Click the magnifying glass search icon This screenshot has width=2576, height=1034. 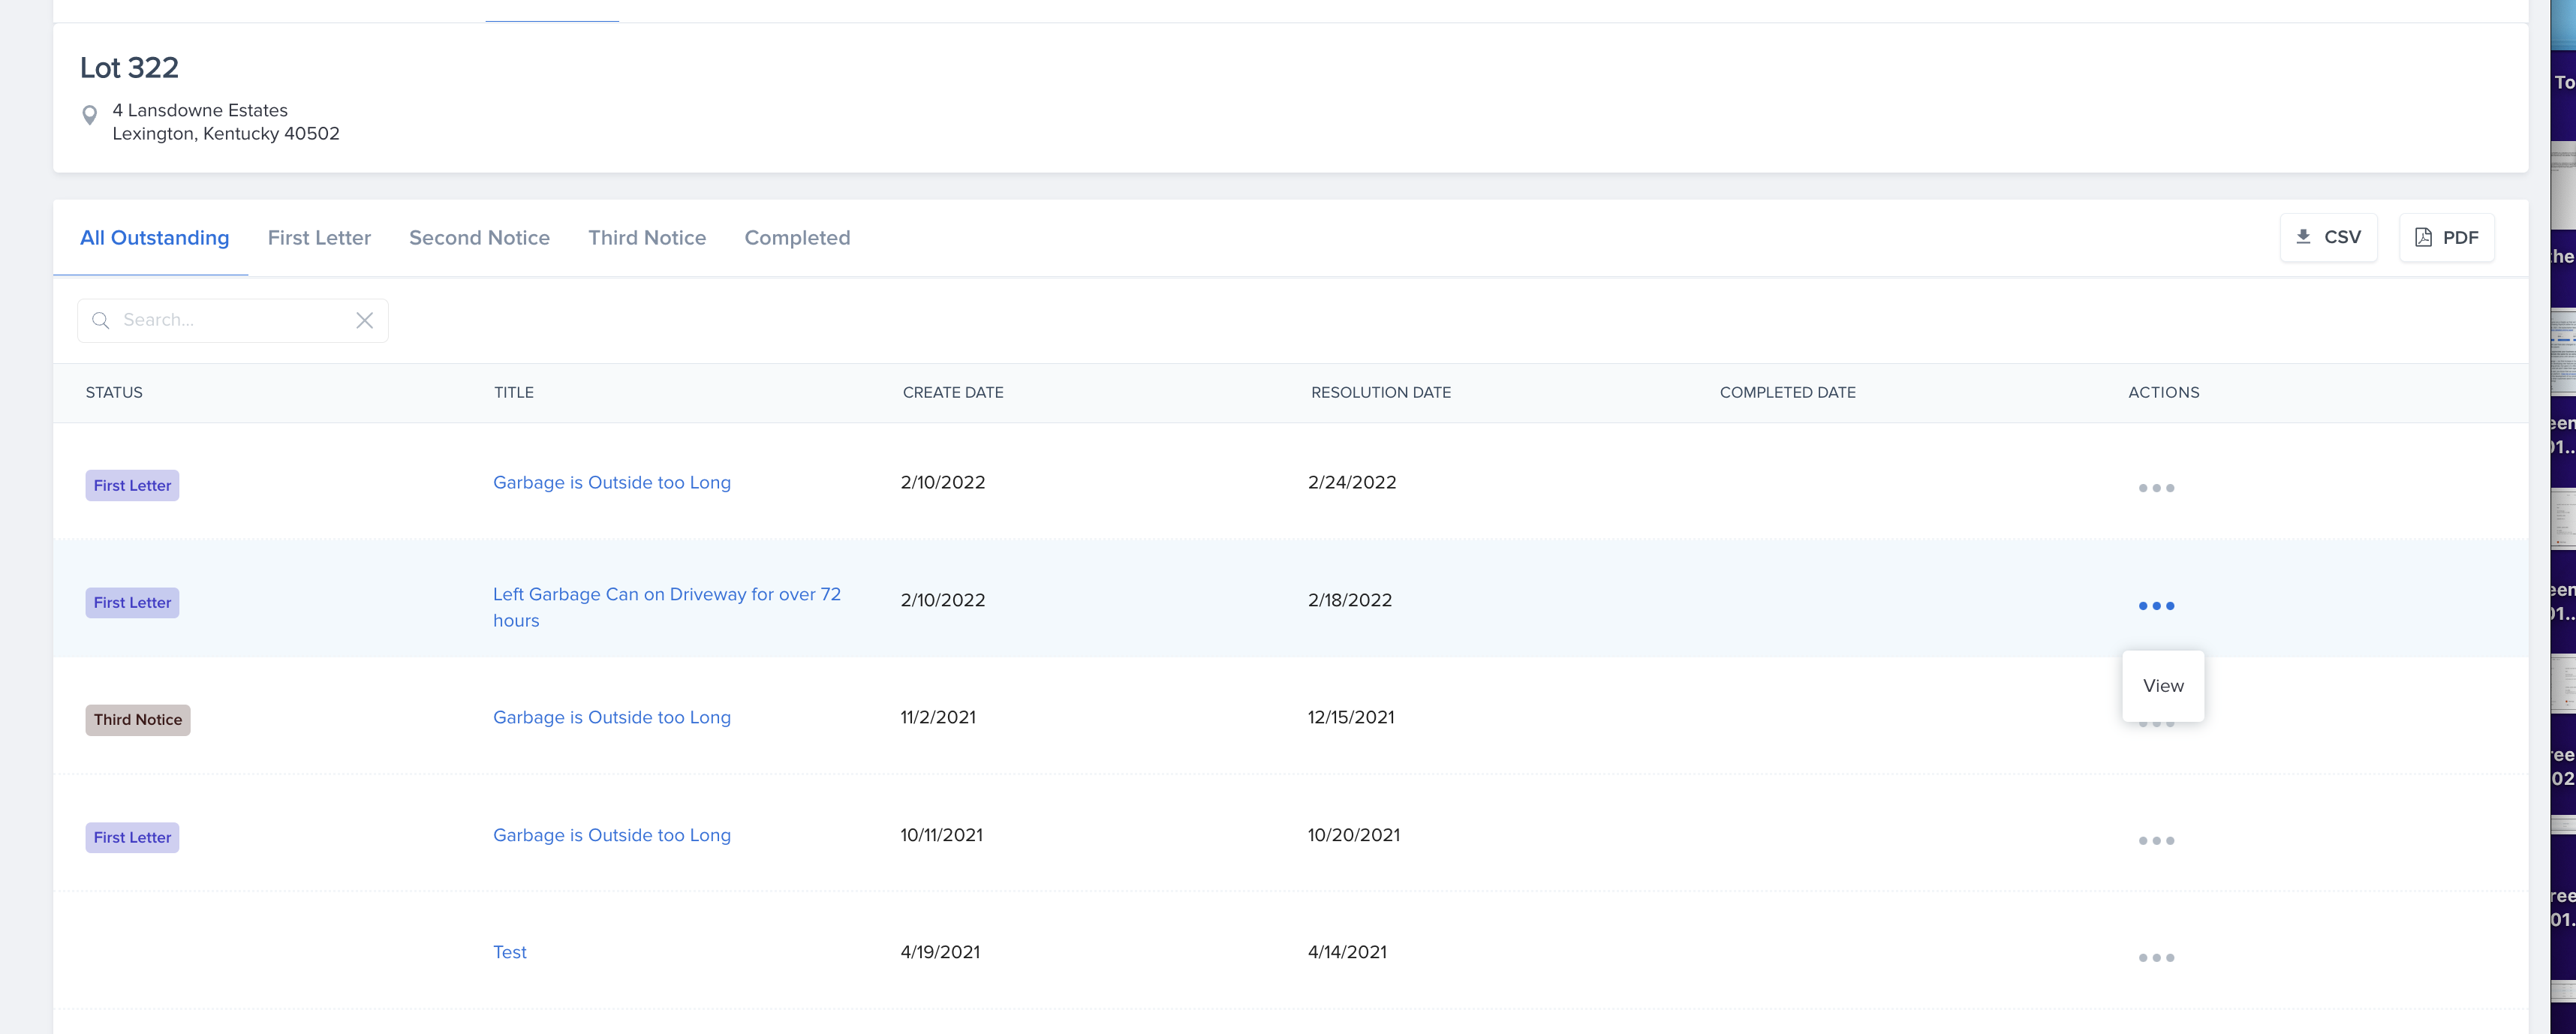point(101,321)
